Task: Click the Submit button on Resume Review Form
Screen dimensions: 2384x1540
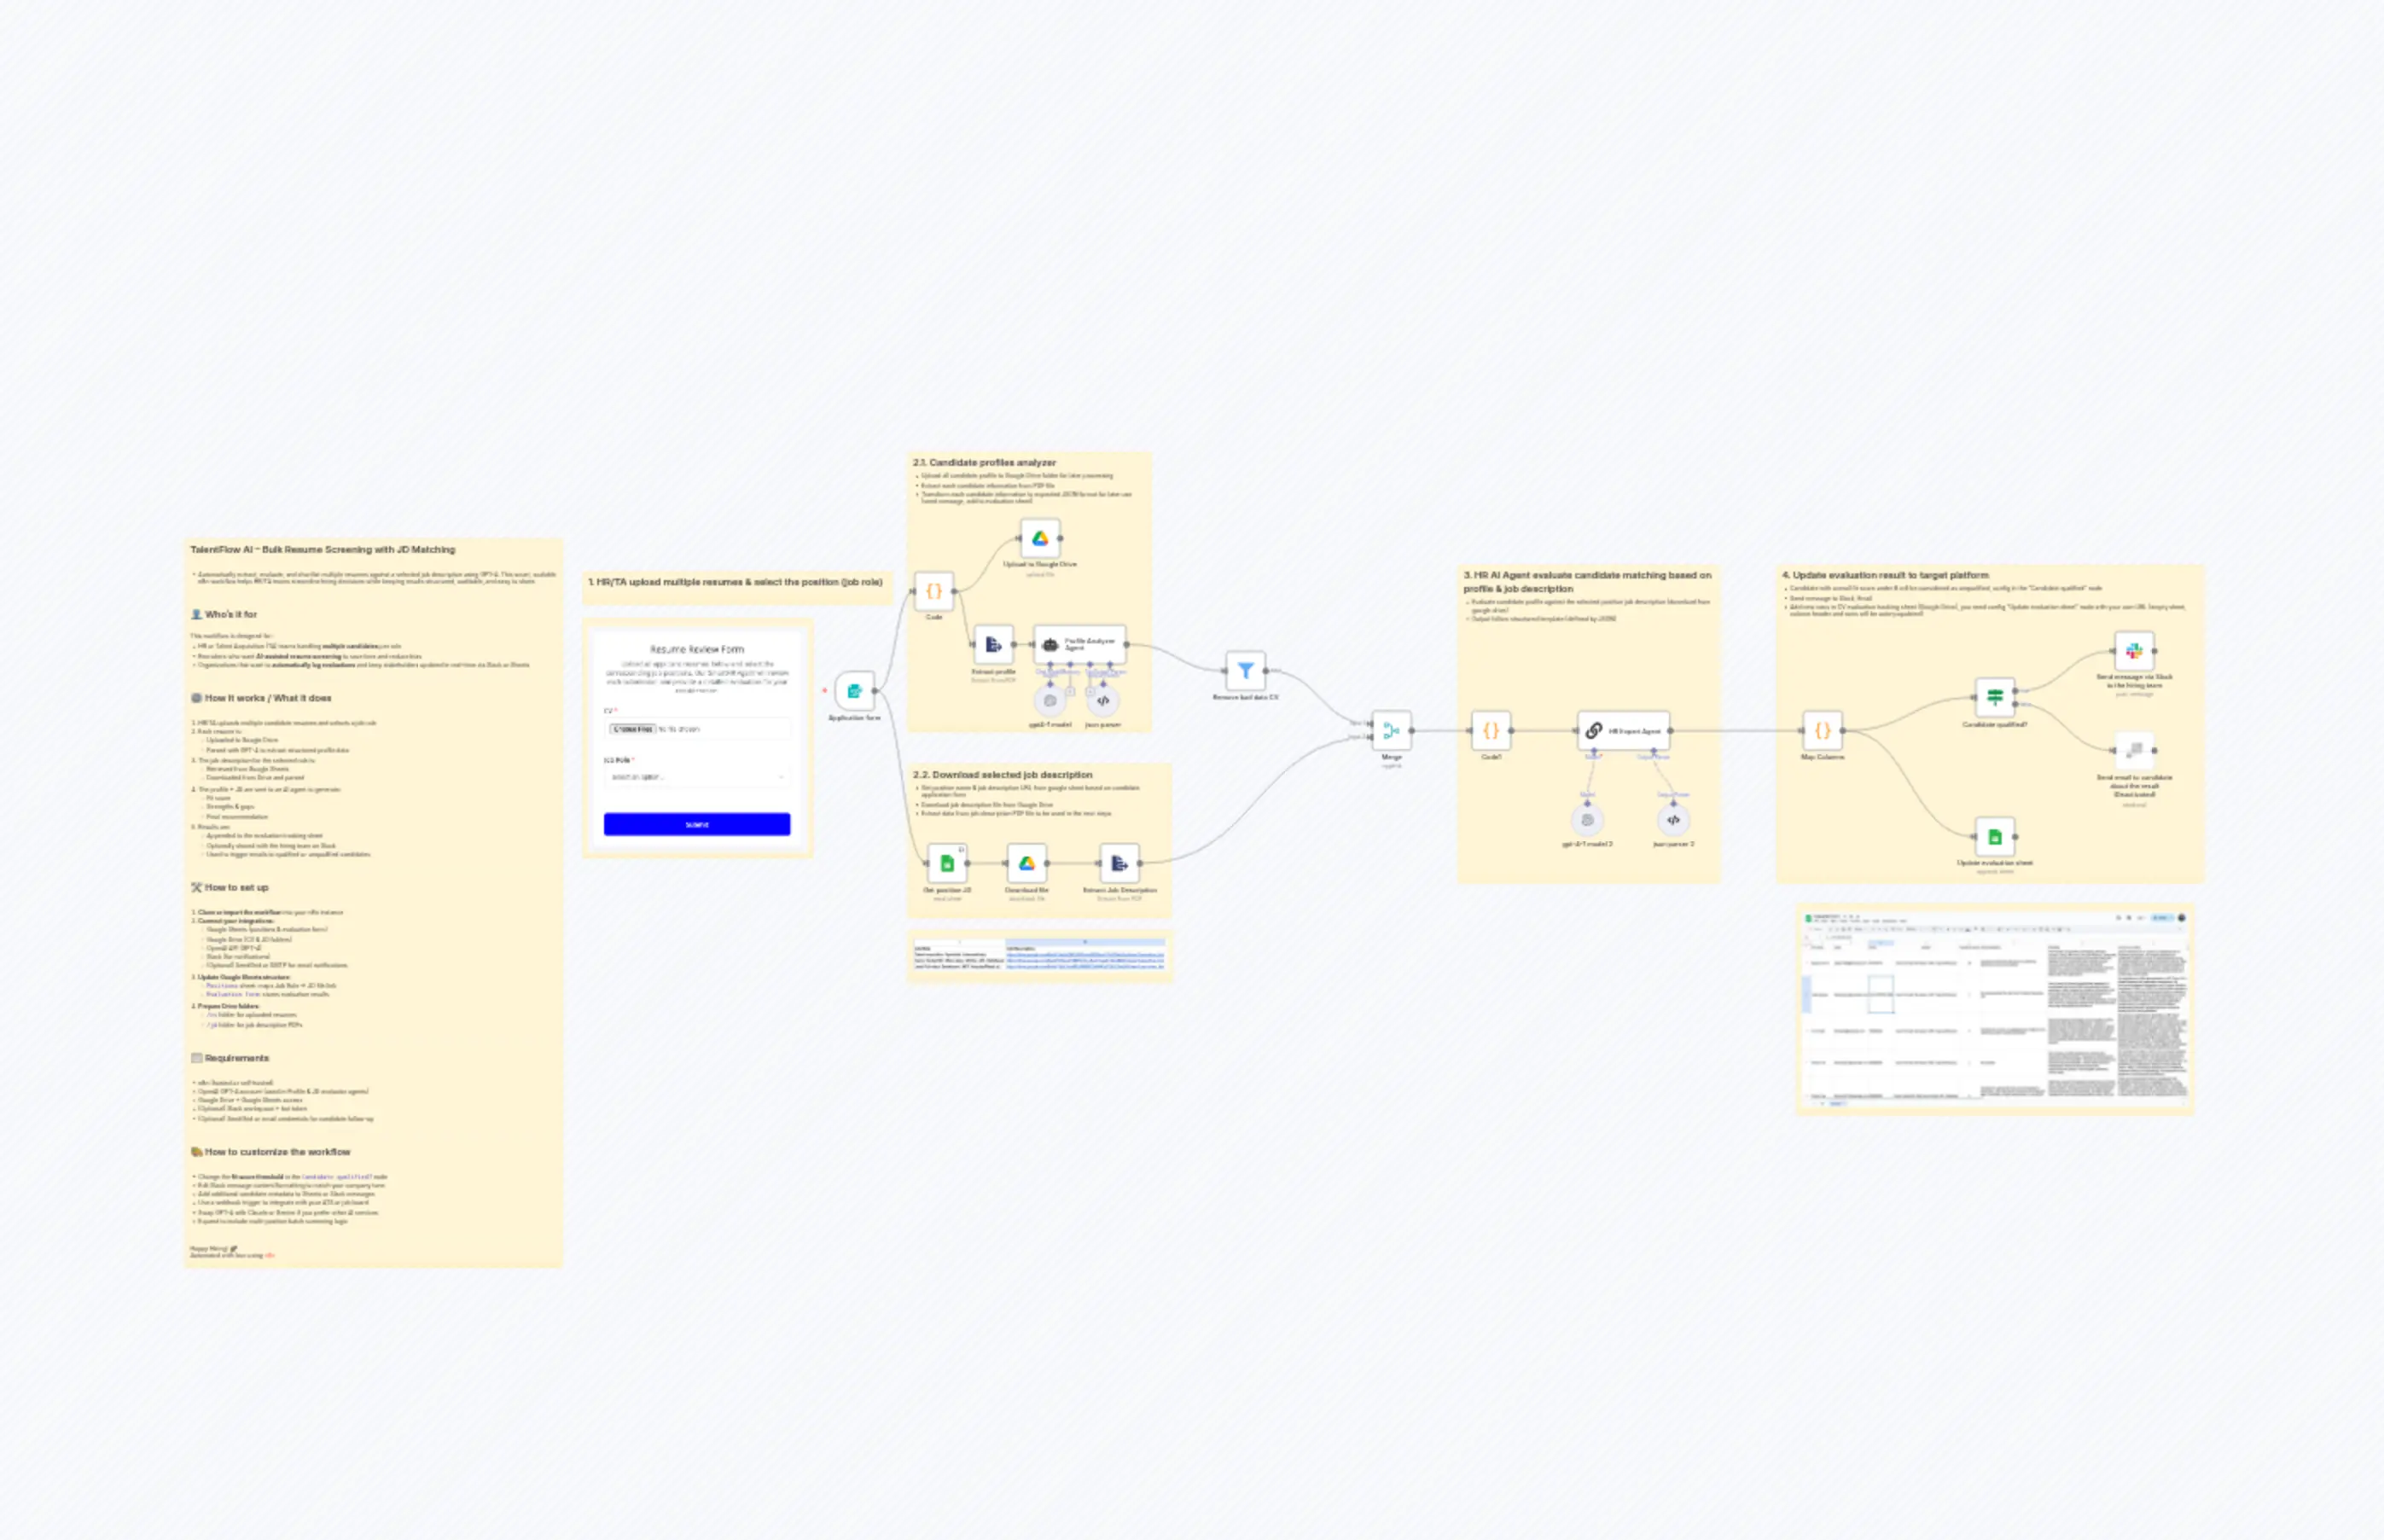Action: tap(696, 823)
